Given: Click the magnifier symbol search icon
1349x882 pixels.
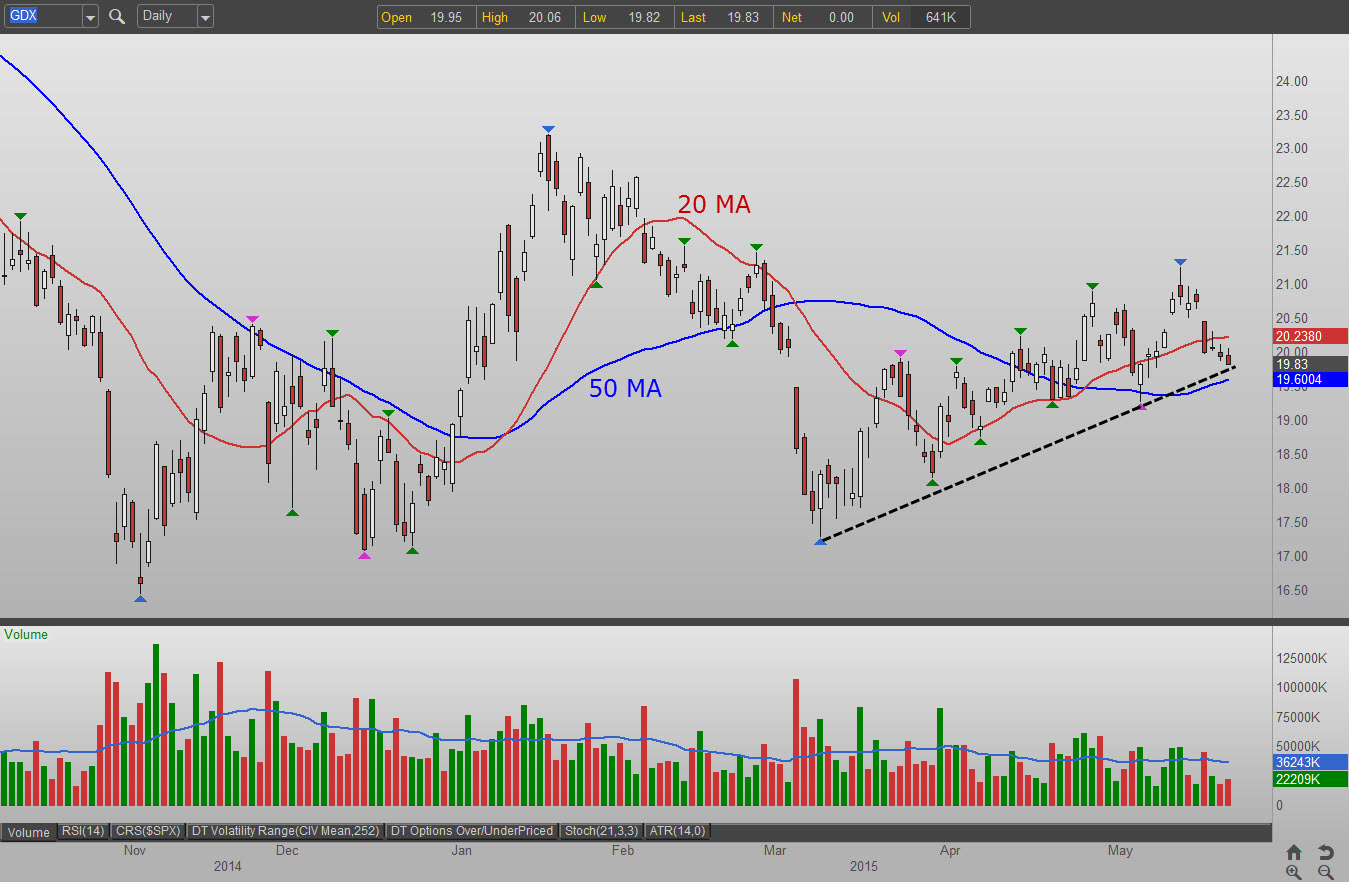Looking at the screenshot, I should [117, 17].
